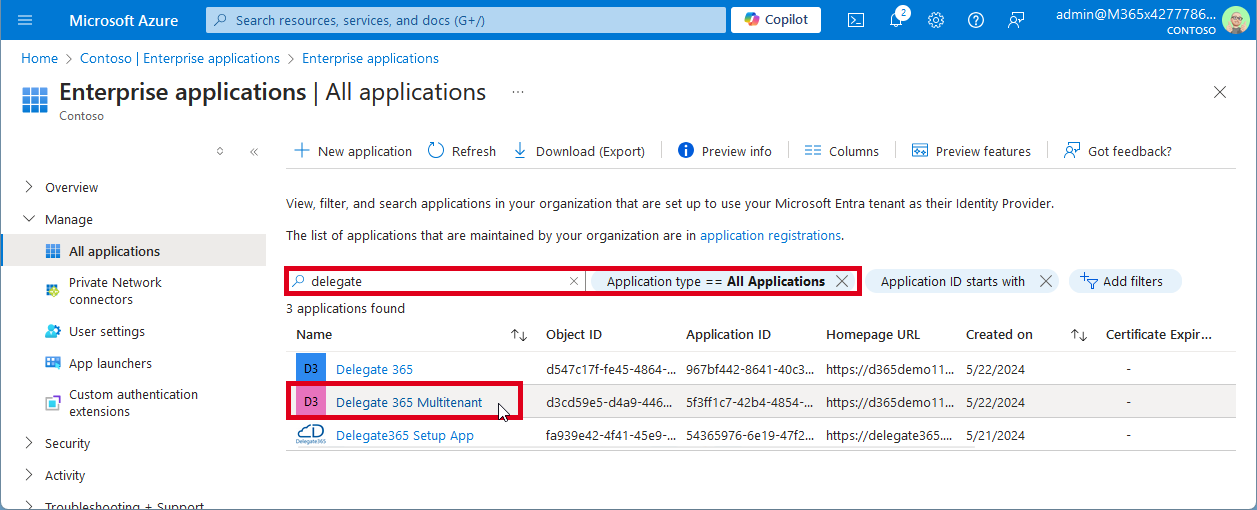The image size is (1257, 510).
Task: Open portal settings gear icon
Action: [x=936, y=20]
